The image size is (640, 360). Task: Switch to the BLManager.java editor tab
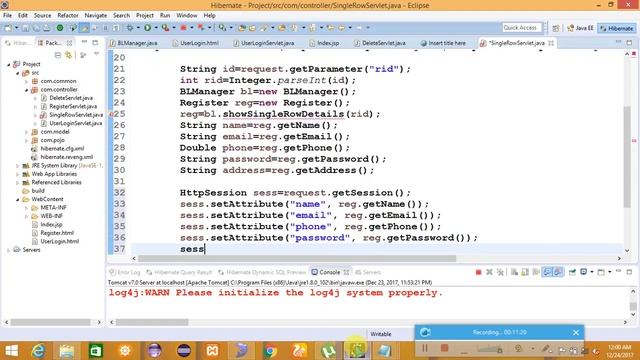[133, 43]
